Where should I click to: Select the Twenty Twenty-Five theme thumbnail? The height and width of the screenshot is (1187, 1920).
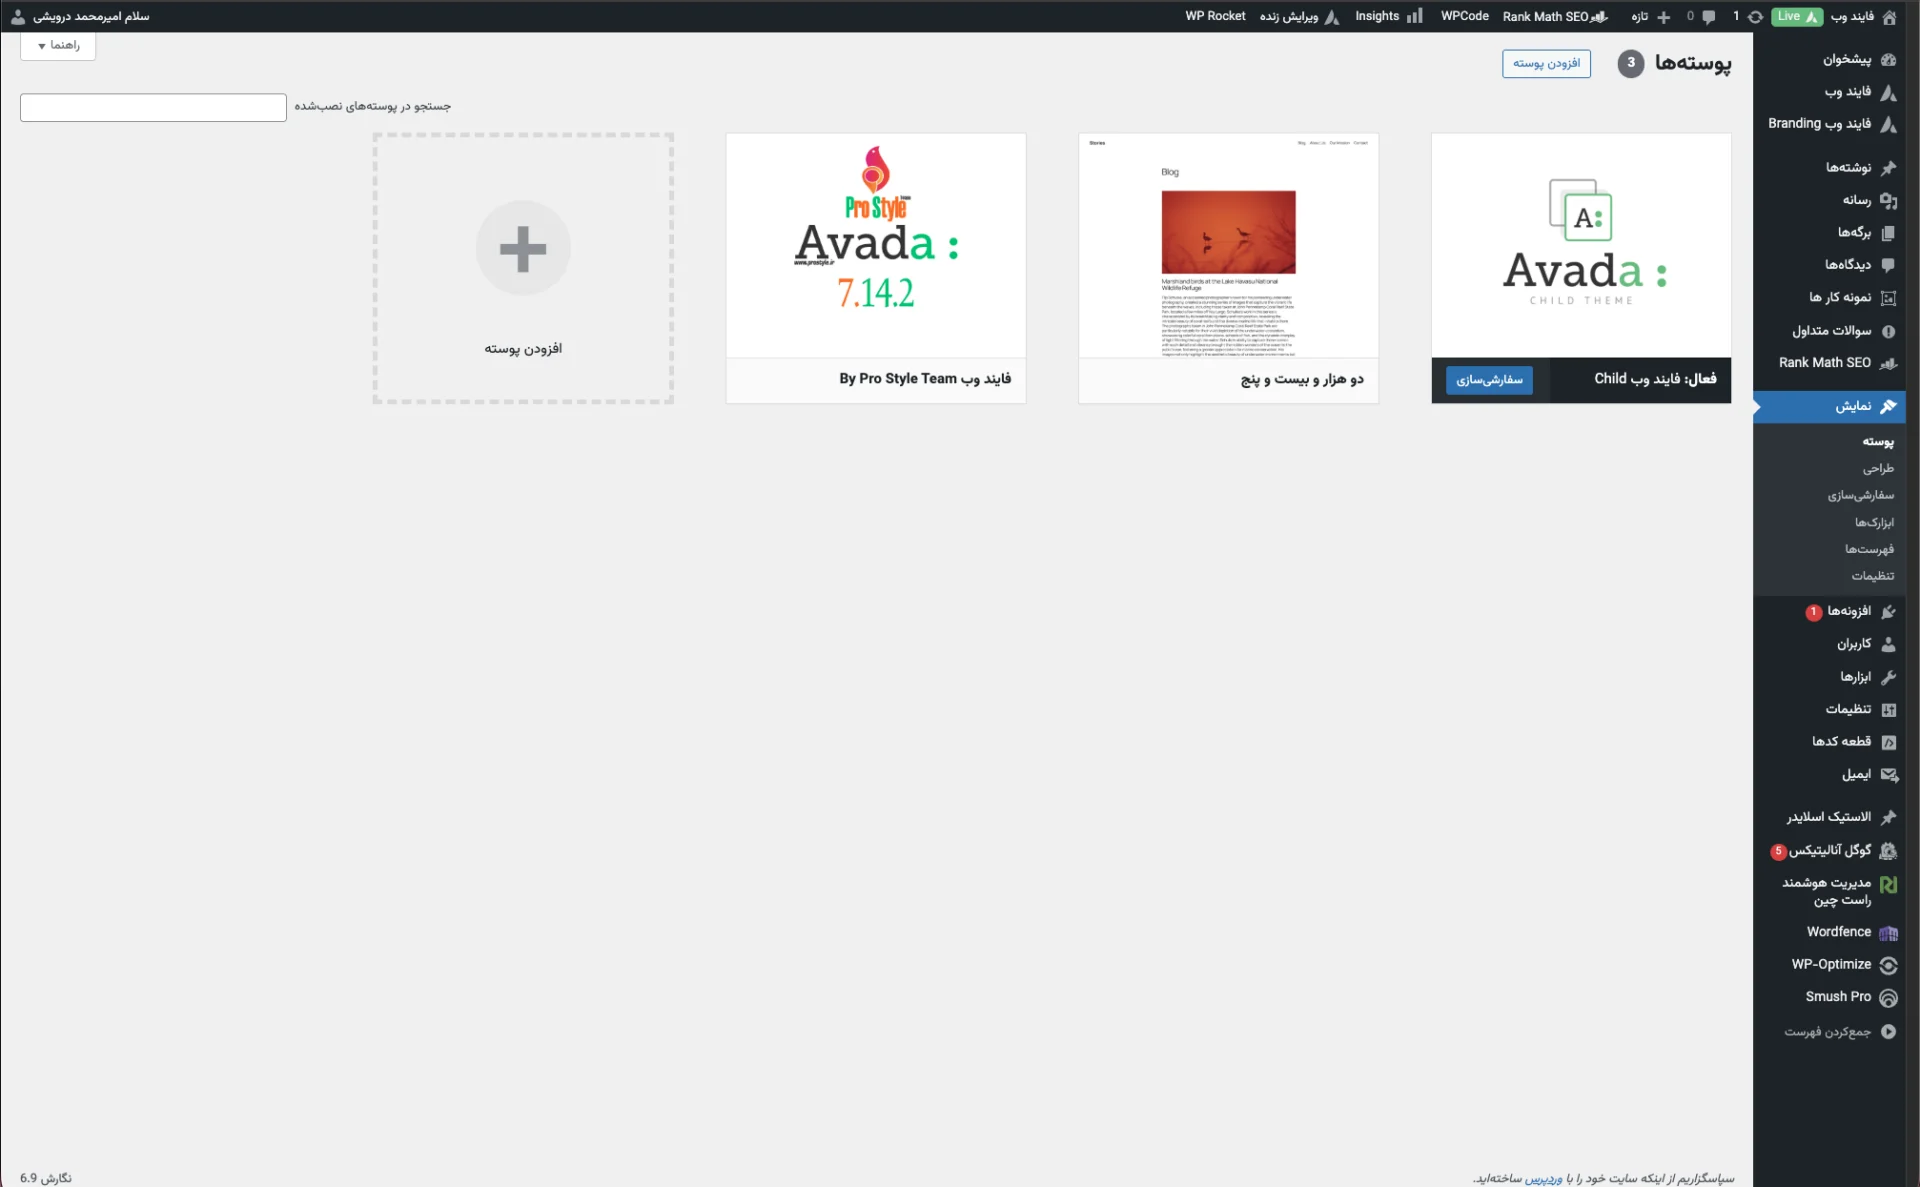(1228, 245)
